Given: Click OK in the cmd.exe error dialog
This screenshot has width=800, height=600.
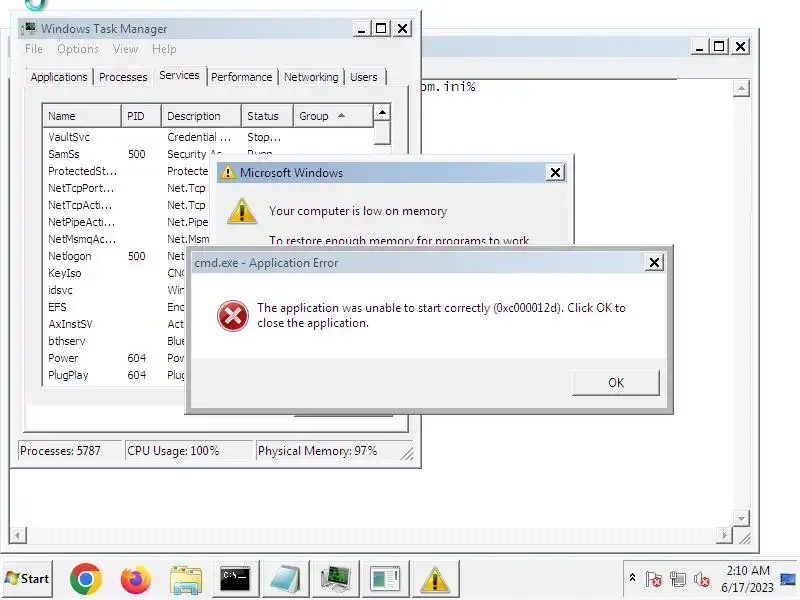Looking at the screenshot, I should 616,382.
